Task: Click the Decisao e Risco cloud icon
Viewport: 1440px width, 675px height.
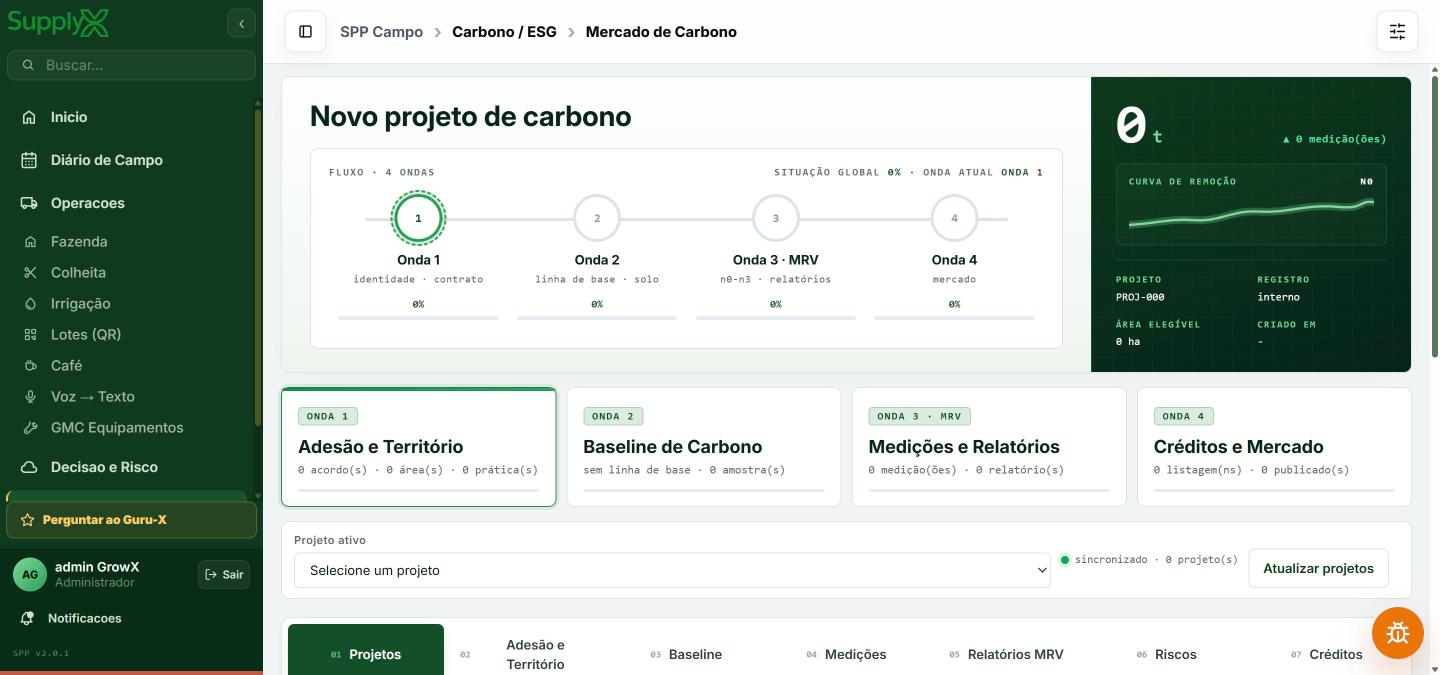Action: click(29, 467)
